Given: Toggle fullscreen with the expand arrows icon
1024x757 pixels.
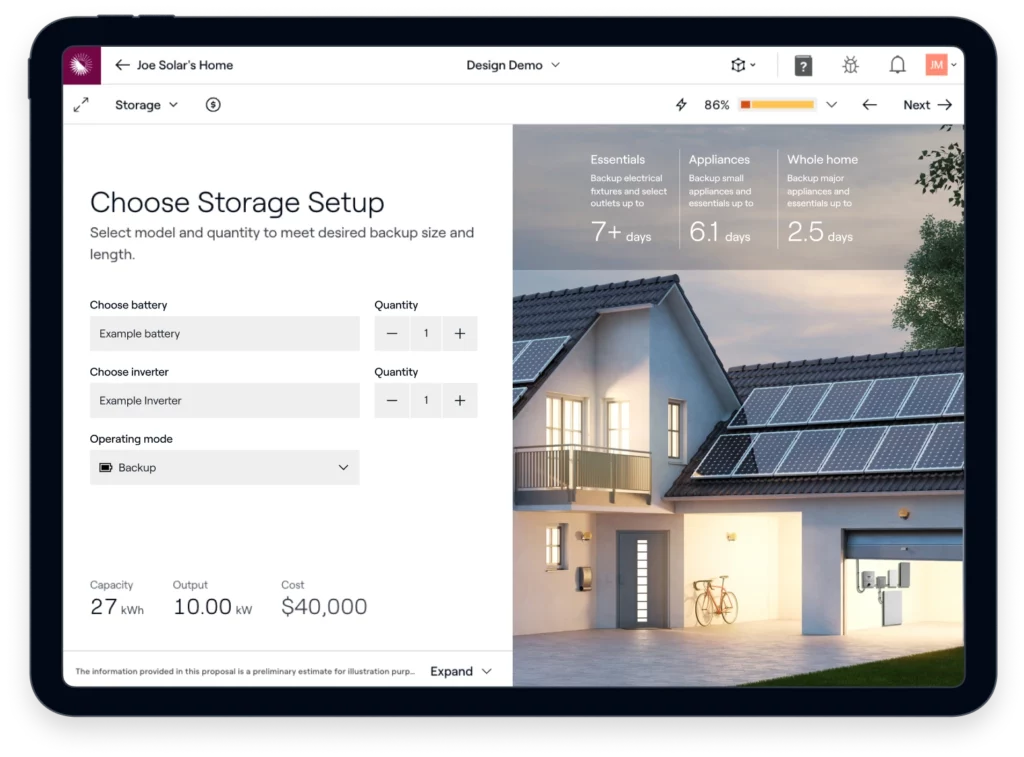Looking at the screenshot, I should (x=81, y=105).
